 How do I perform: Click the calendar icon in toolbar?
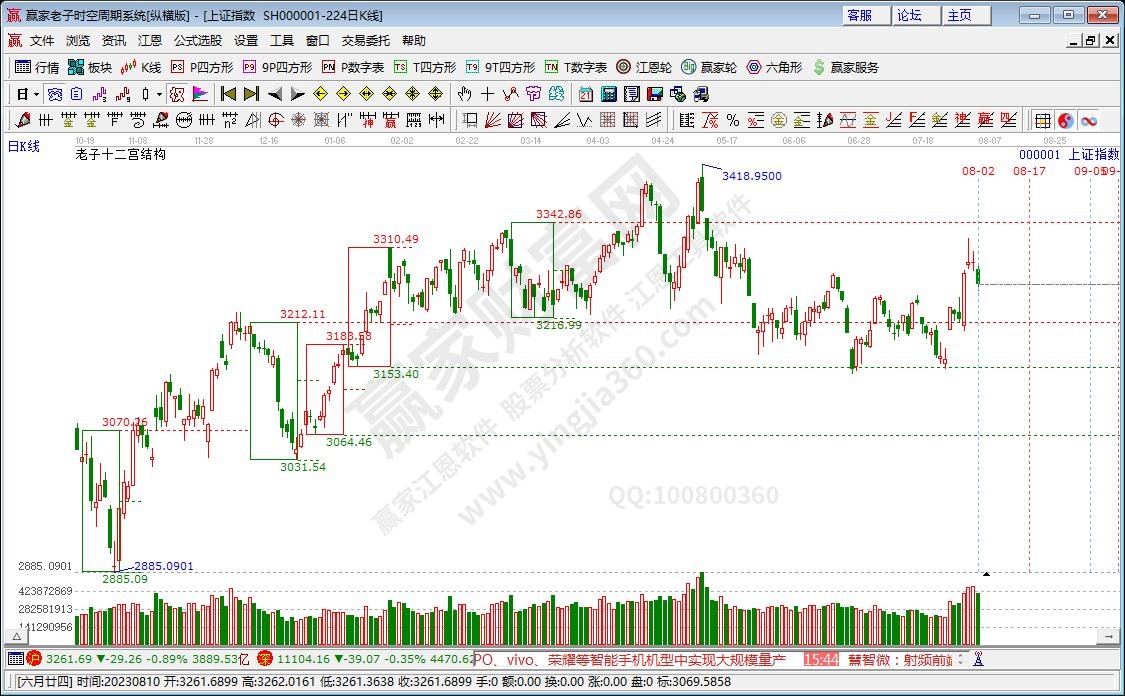coord(585,94)
